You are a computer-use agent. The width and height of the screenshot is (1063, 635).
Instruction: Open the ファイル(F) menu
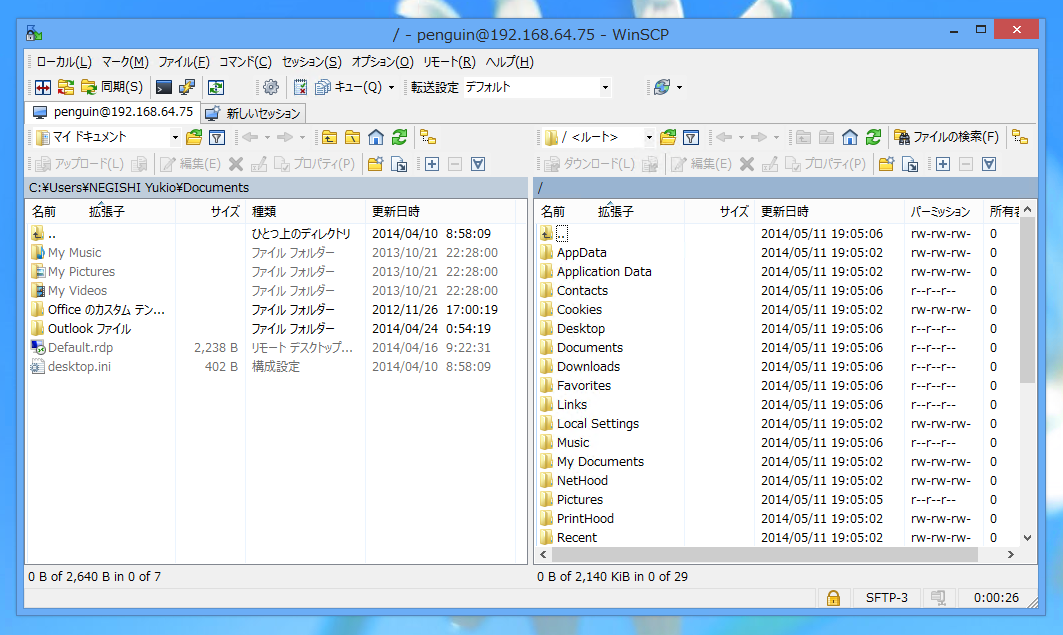184,62
